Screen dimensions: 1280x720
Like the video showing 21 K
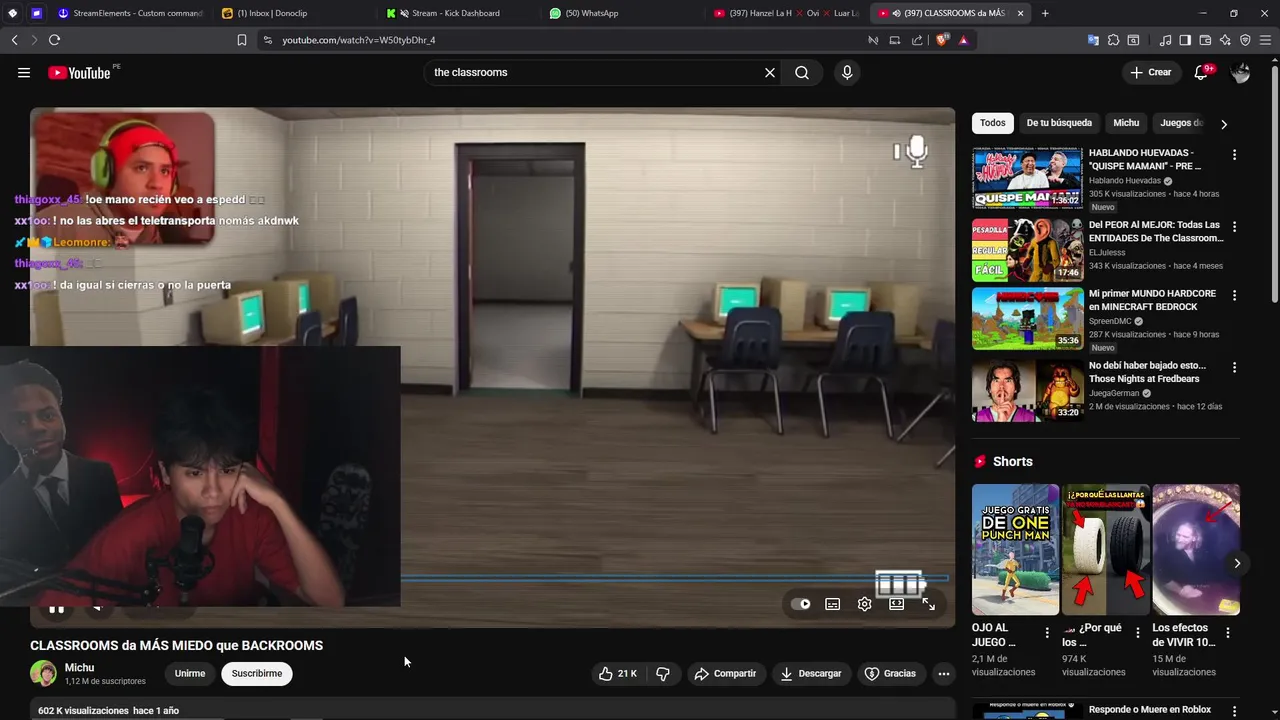click(x=617, y=674)
